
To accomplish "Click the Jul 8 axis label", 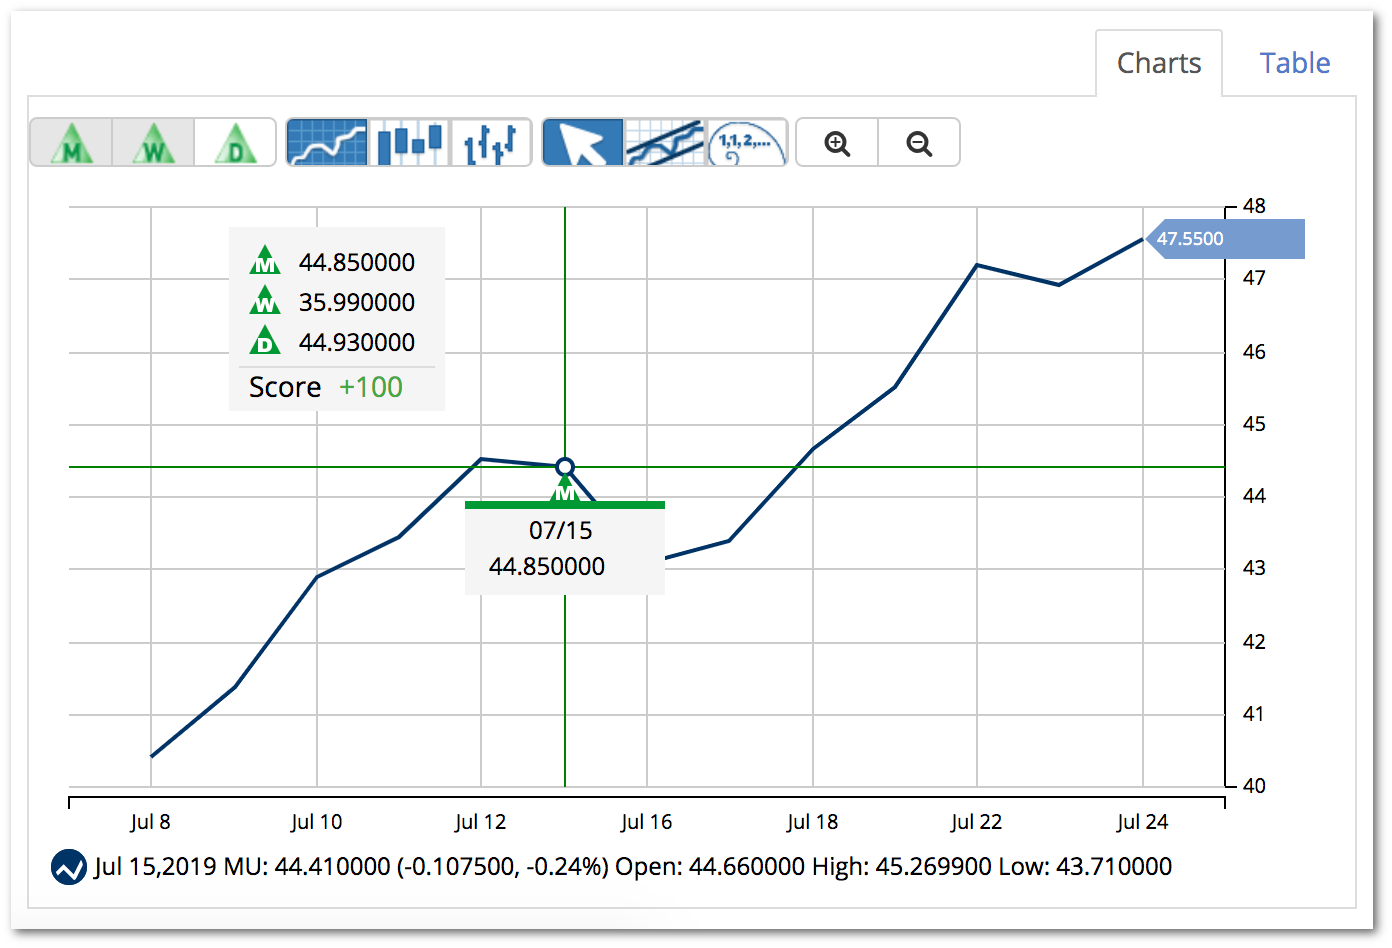I will click(151, 822).
